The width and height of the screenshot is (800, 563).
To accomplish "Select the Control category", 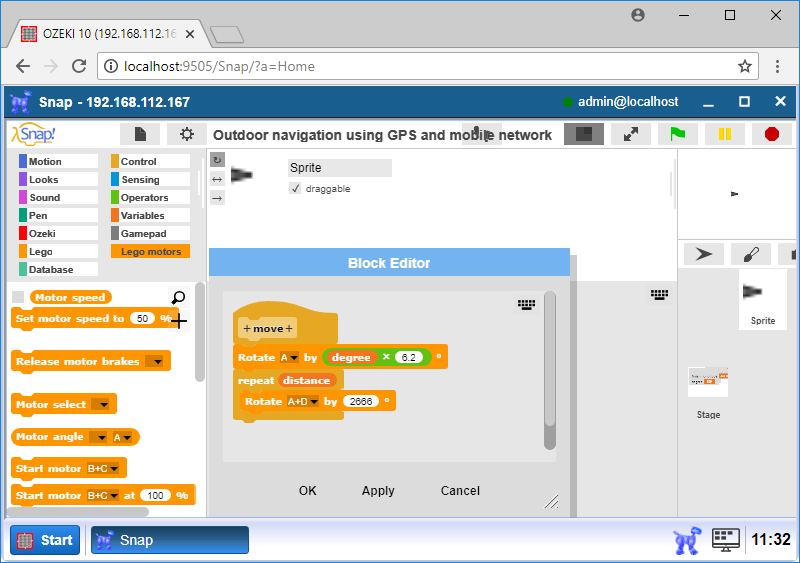I will (x=151, y=161).
